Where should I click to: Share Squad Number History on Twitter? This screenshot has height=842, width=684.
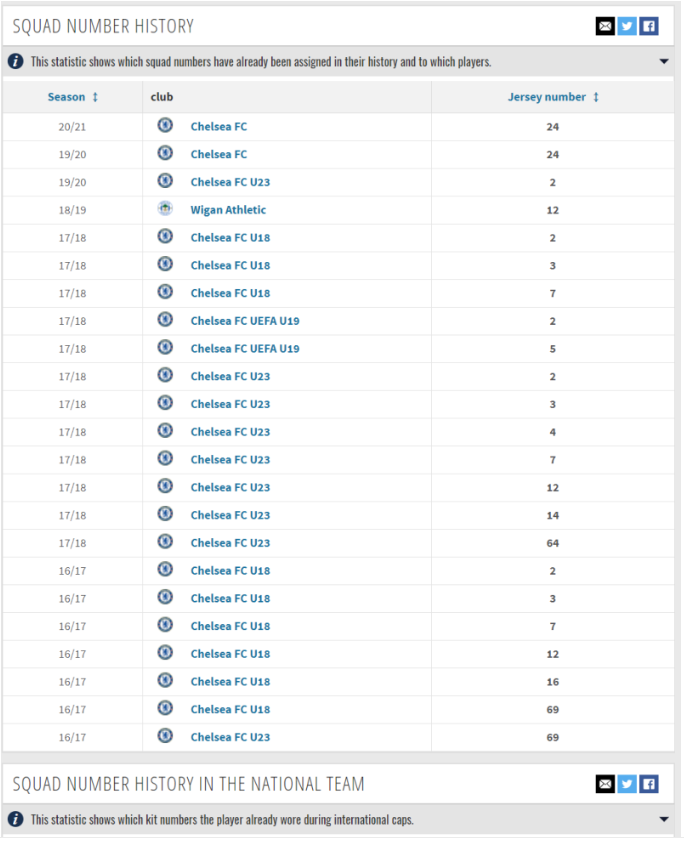tap(627, 26)
